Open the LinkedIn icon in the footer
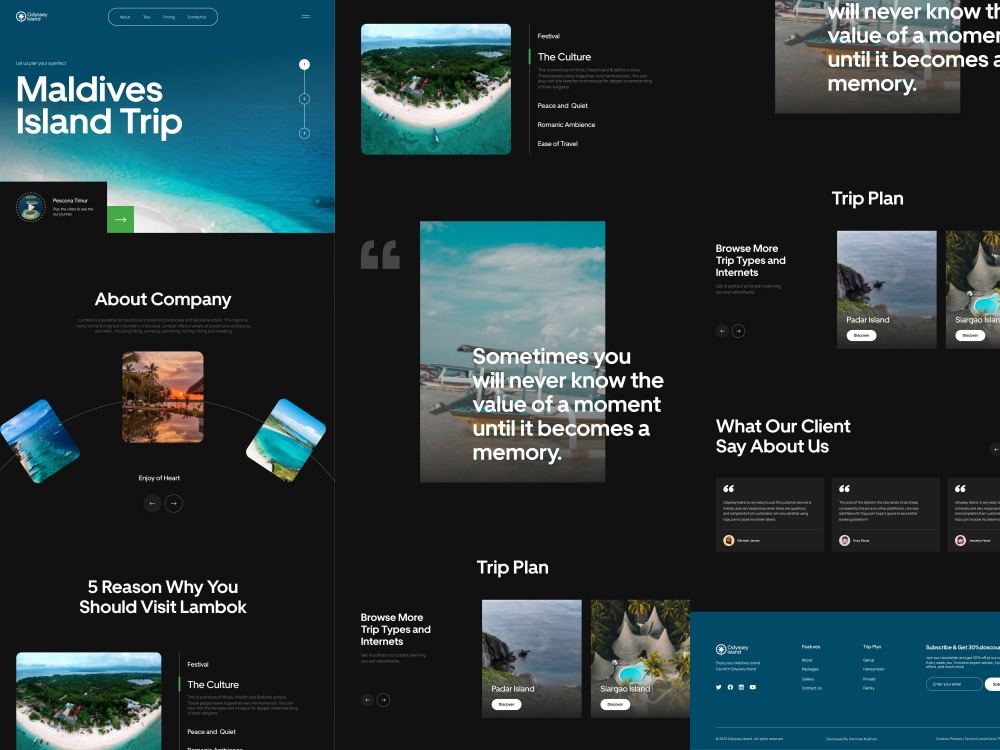Viewport: 1000px width, 750px height. point(741,688)
